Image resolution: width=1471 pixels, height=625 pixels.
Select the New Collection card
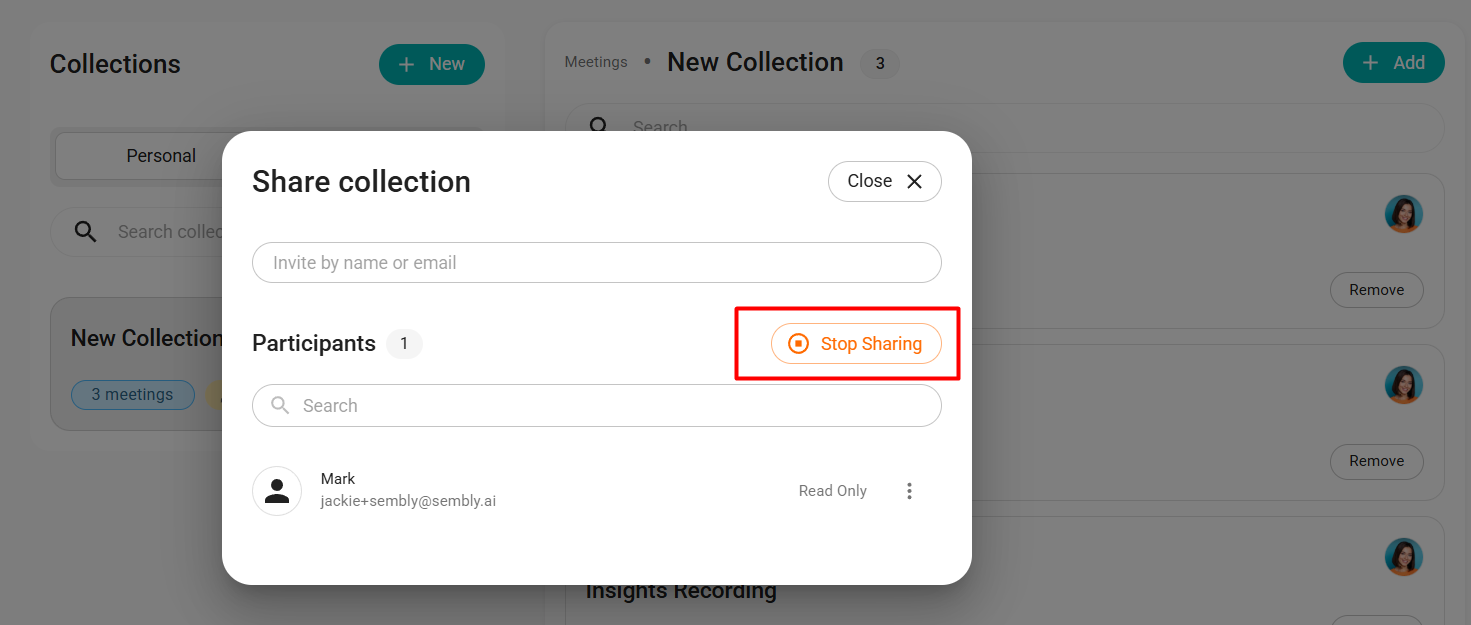[x=137, y=364]
